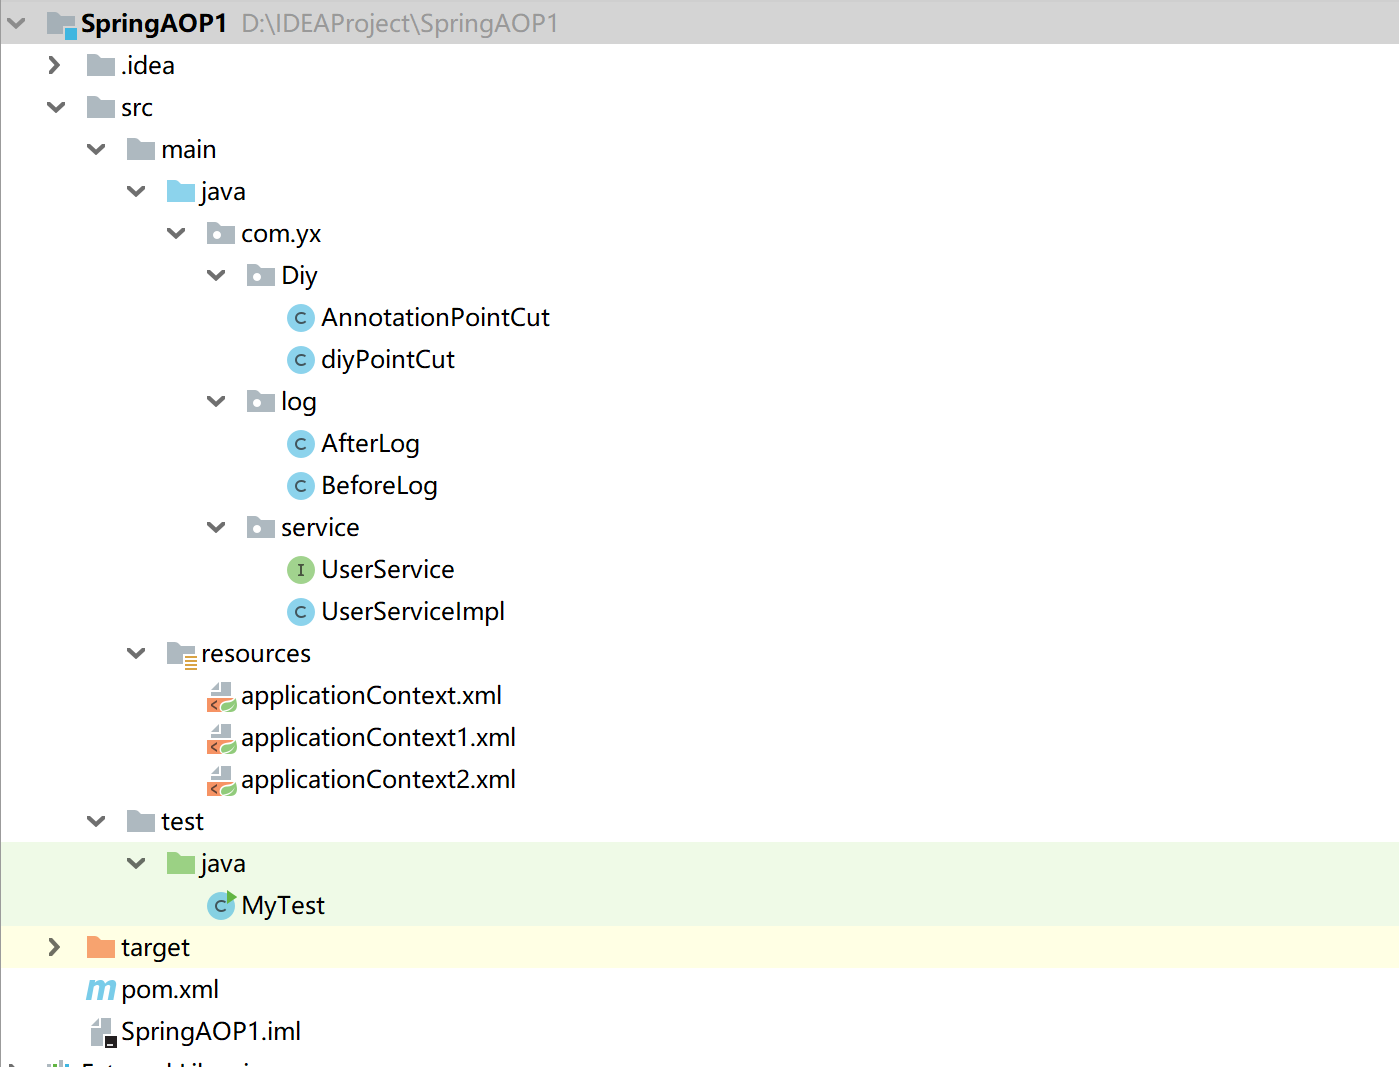Collapse the service package

tap(216, 528)
